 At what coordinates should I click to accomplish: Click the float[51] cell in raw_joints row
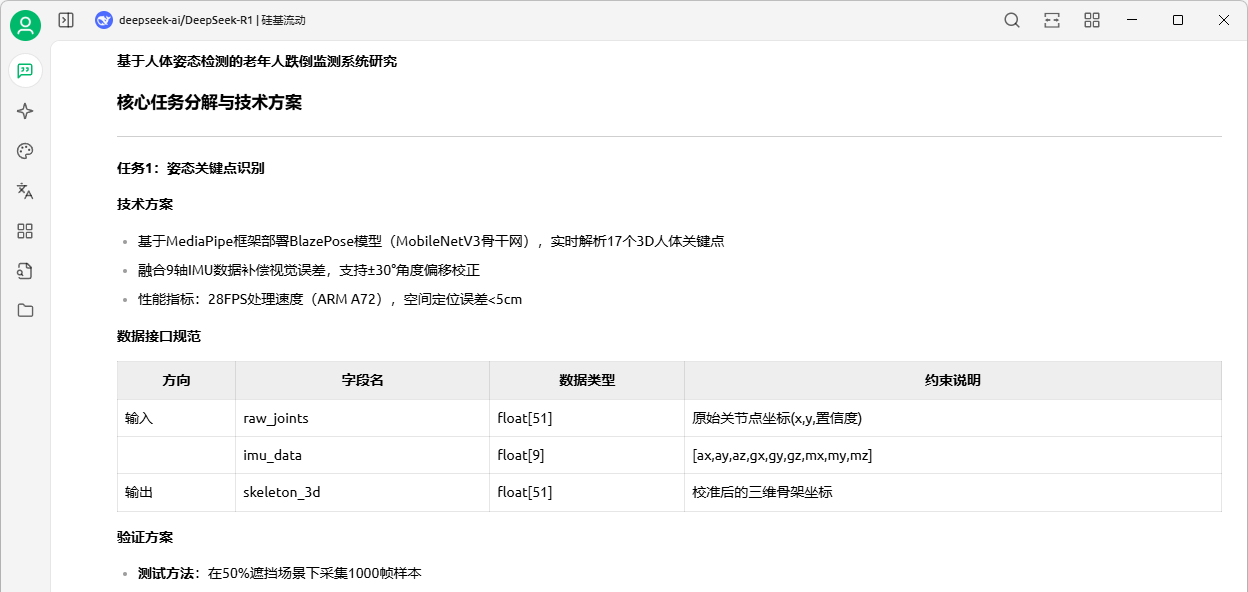click(587, 418)
